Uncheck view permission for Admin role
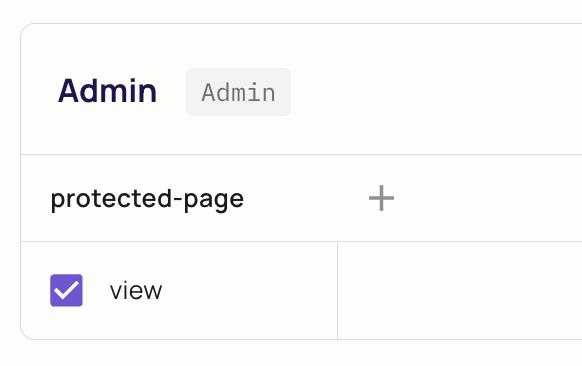This screenshot has width=582, height=366. click(66, 290)
